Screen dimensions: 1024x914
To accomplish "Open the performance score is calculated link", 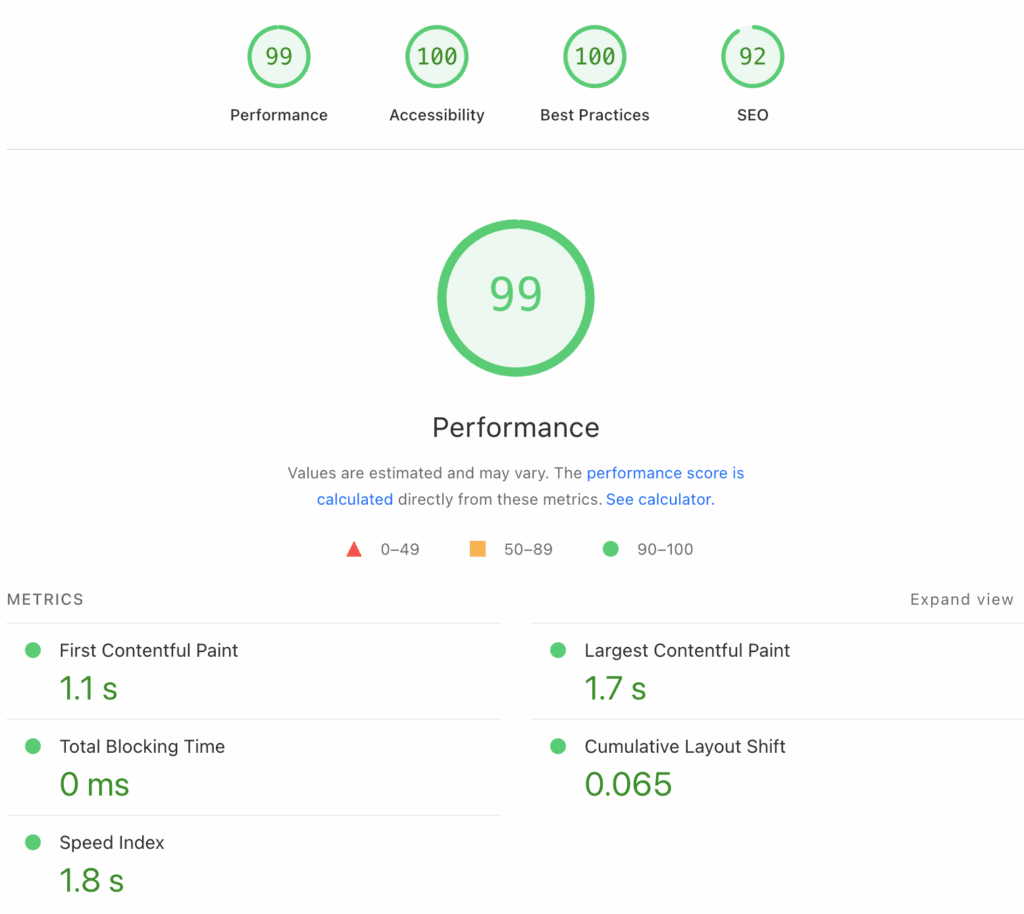I will click(x=665, y=473).
